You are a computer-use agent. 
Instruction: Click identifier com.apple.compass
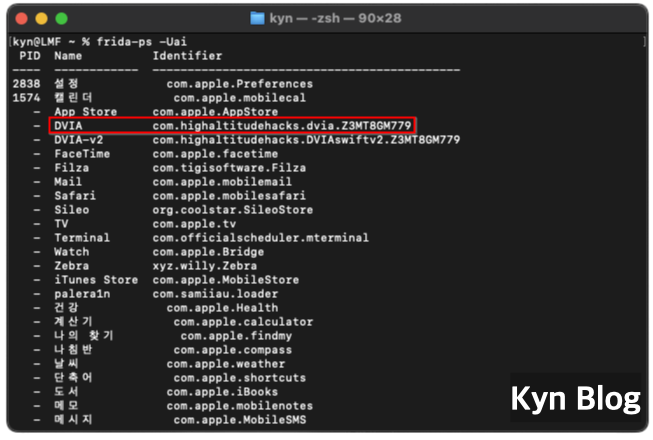point(232,350)
